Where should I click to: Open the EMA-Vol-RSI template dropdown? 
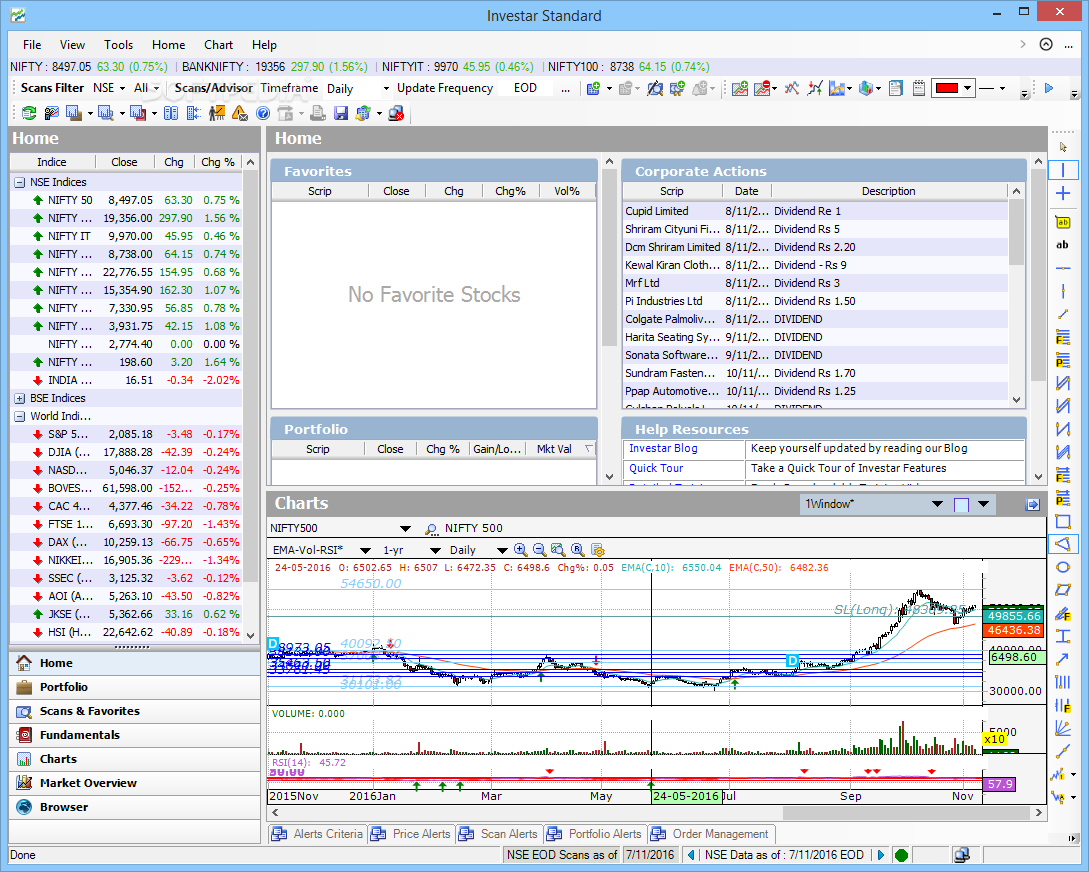click(x=365, y=550)
